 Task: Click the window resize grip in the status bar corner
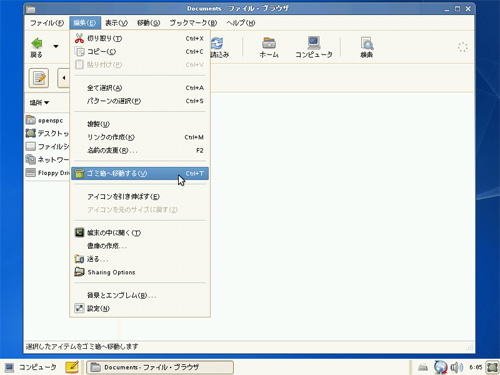470,347
